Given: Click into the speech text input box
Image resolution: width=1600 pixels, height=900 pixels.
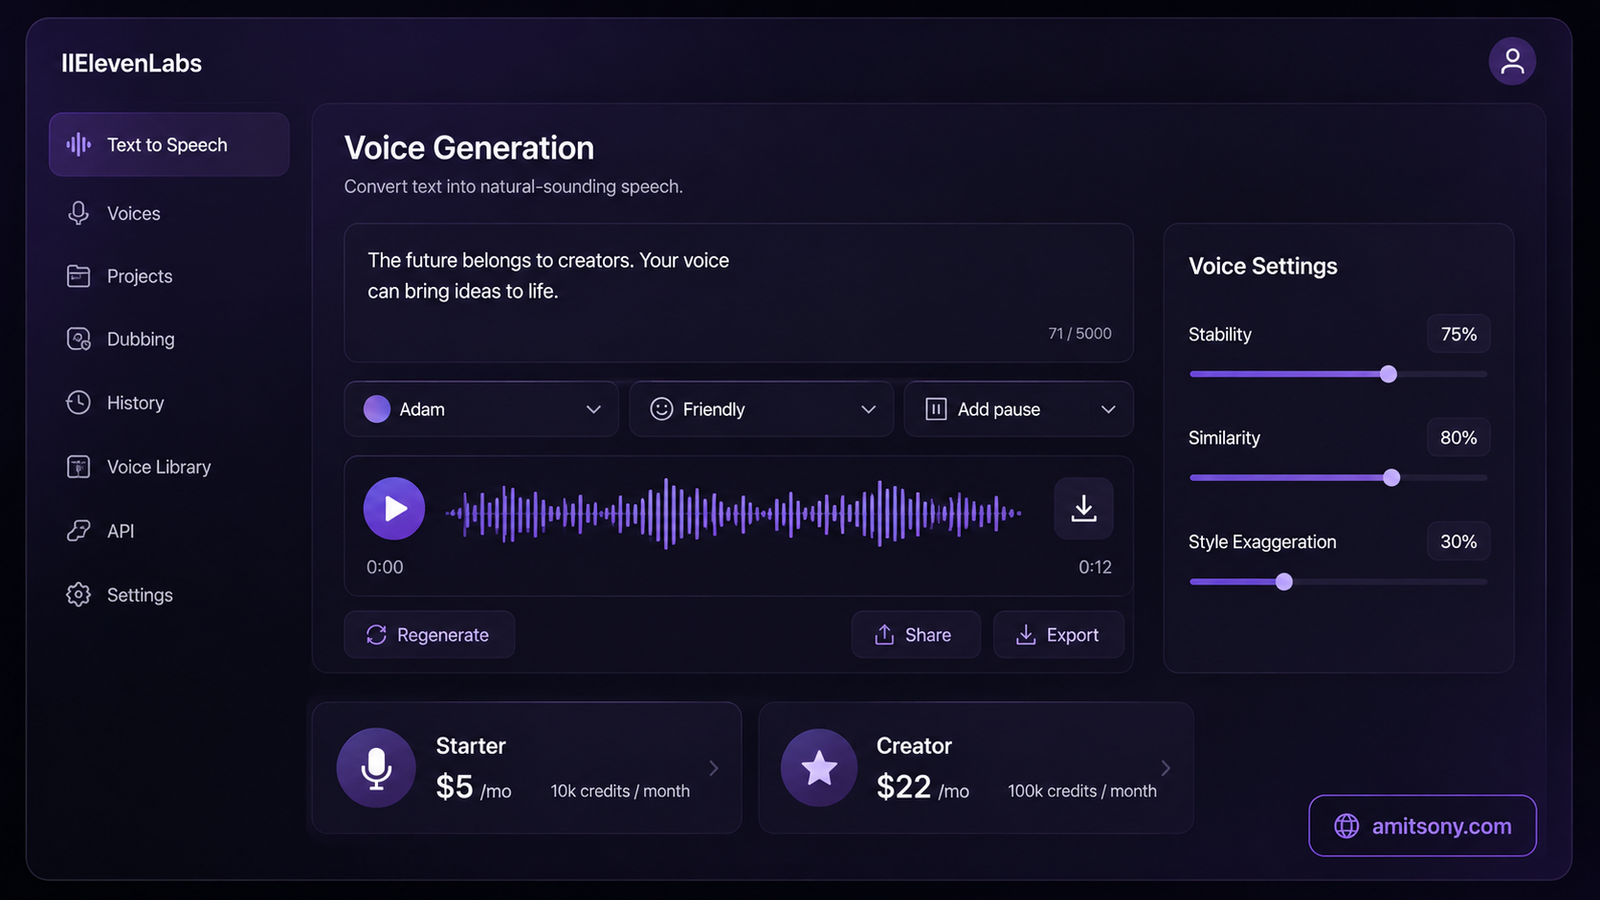Looking at the screenshot, I should tap(738, 292).
